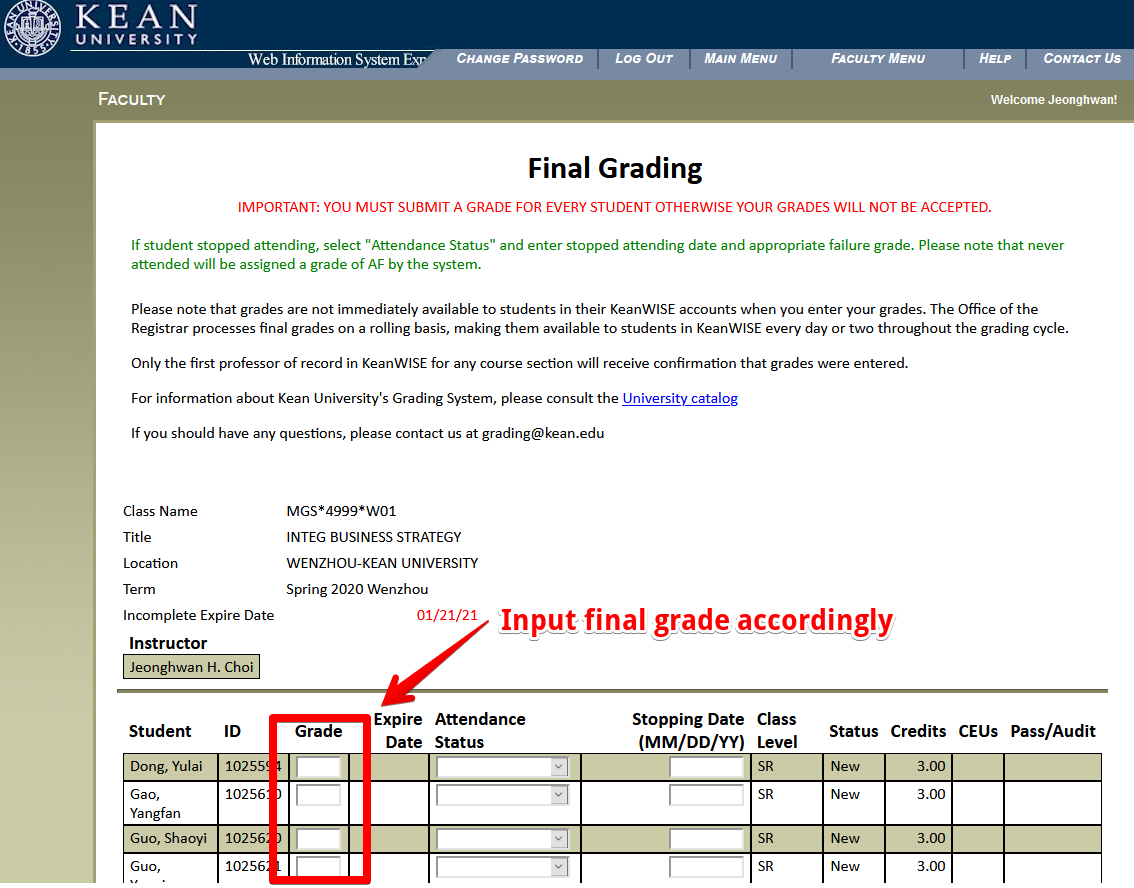The width and height of the screenshot is (1134, 888).
Task: Click the Pass/Audit column header
Action: pyautogui.click(x=1053, y=732)
